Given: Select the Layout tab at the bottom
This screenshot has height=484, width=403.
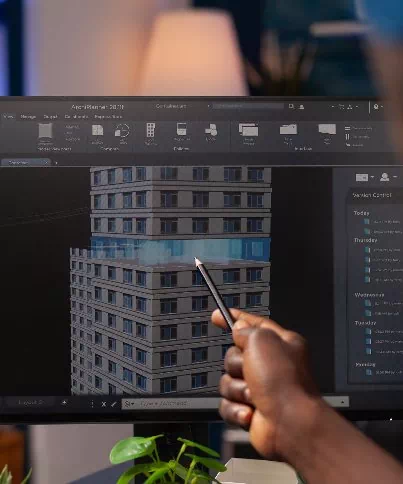Looking at the screenshot, I should coord(31,403).
